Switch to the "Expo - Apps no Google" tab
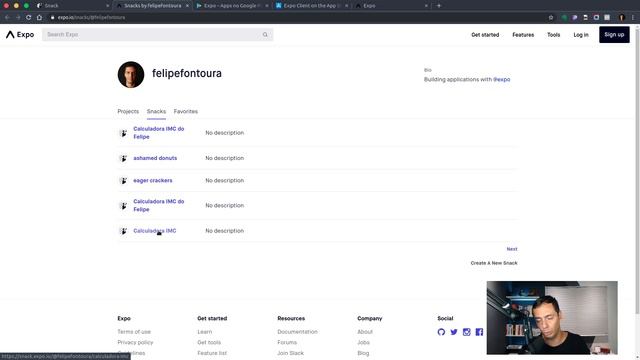The image size is (640, 360). (x=231, y=6)
